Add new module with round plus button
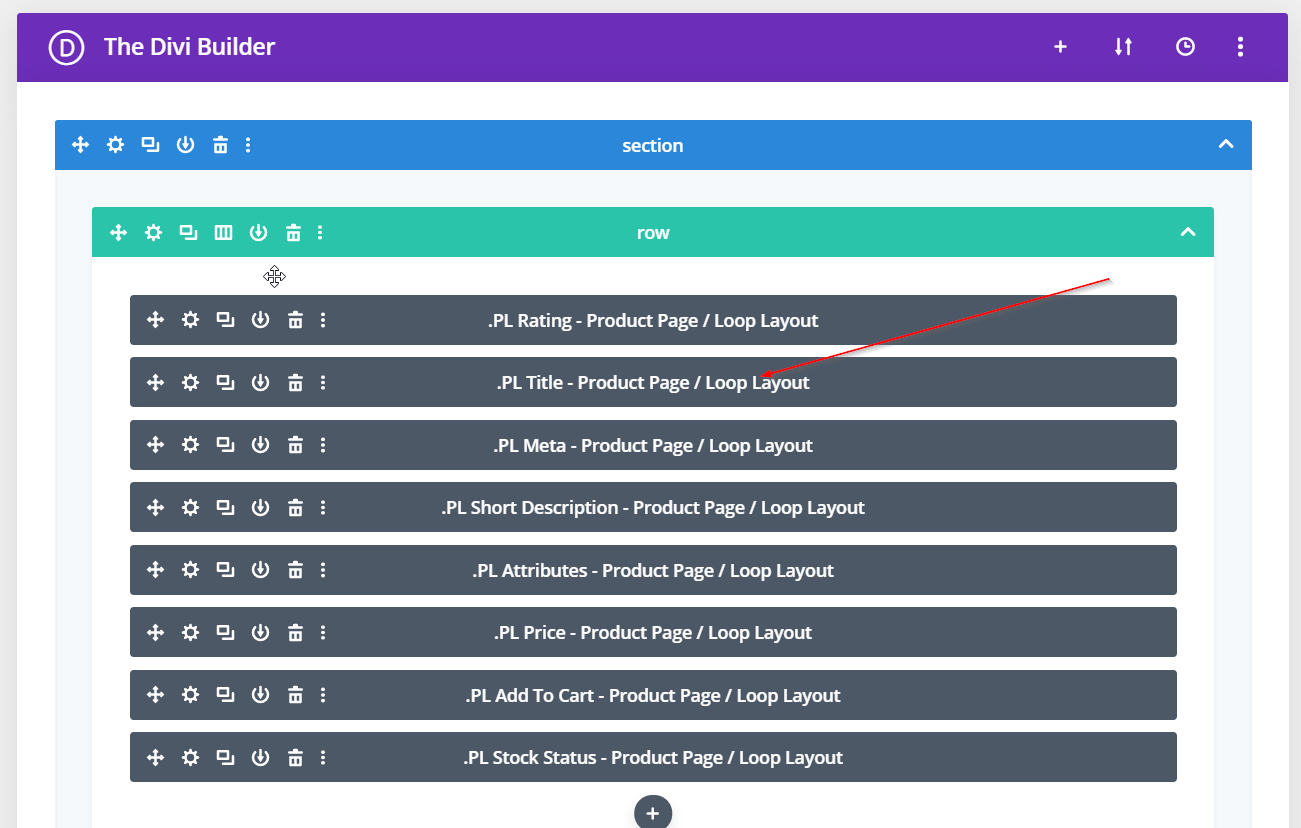 pyautogui.click(x=652, y=813)
